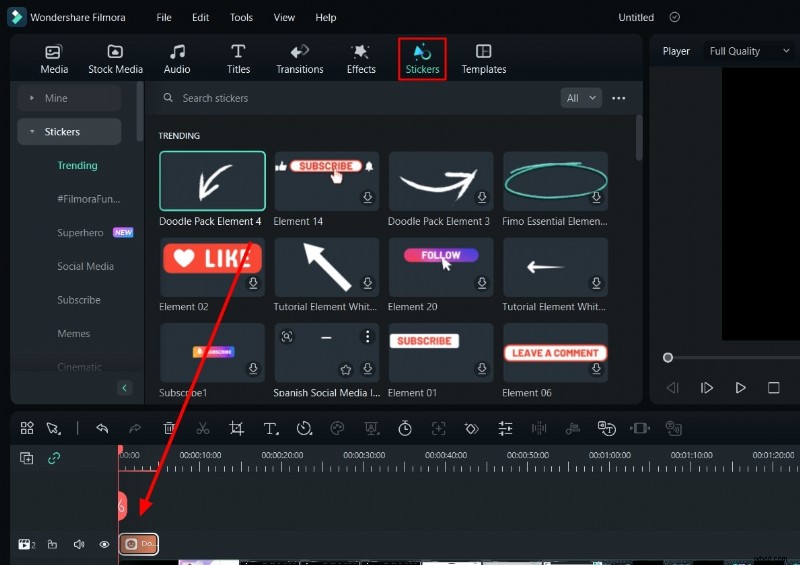Click the Element 06 Leave a Comment thumbnail
This screenshot has height=565, width=800.
555,352
